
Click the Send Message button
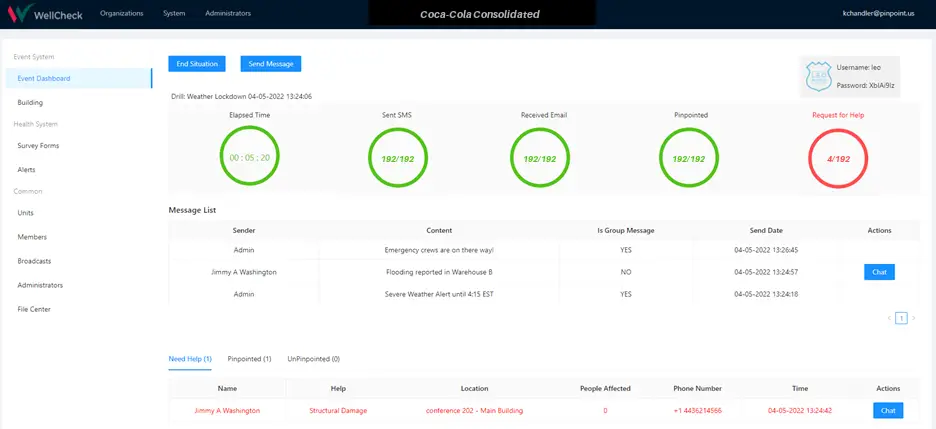(271, 64)
